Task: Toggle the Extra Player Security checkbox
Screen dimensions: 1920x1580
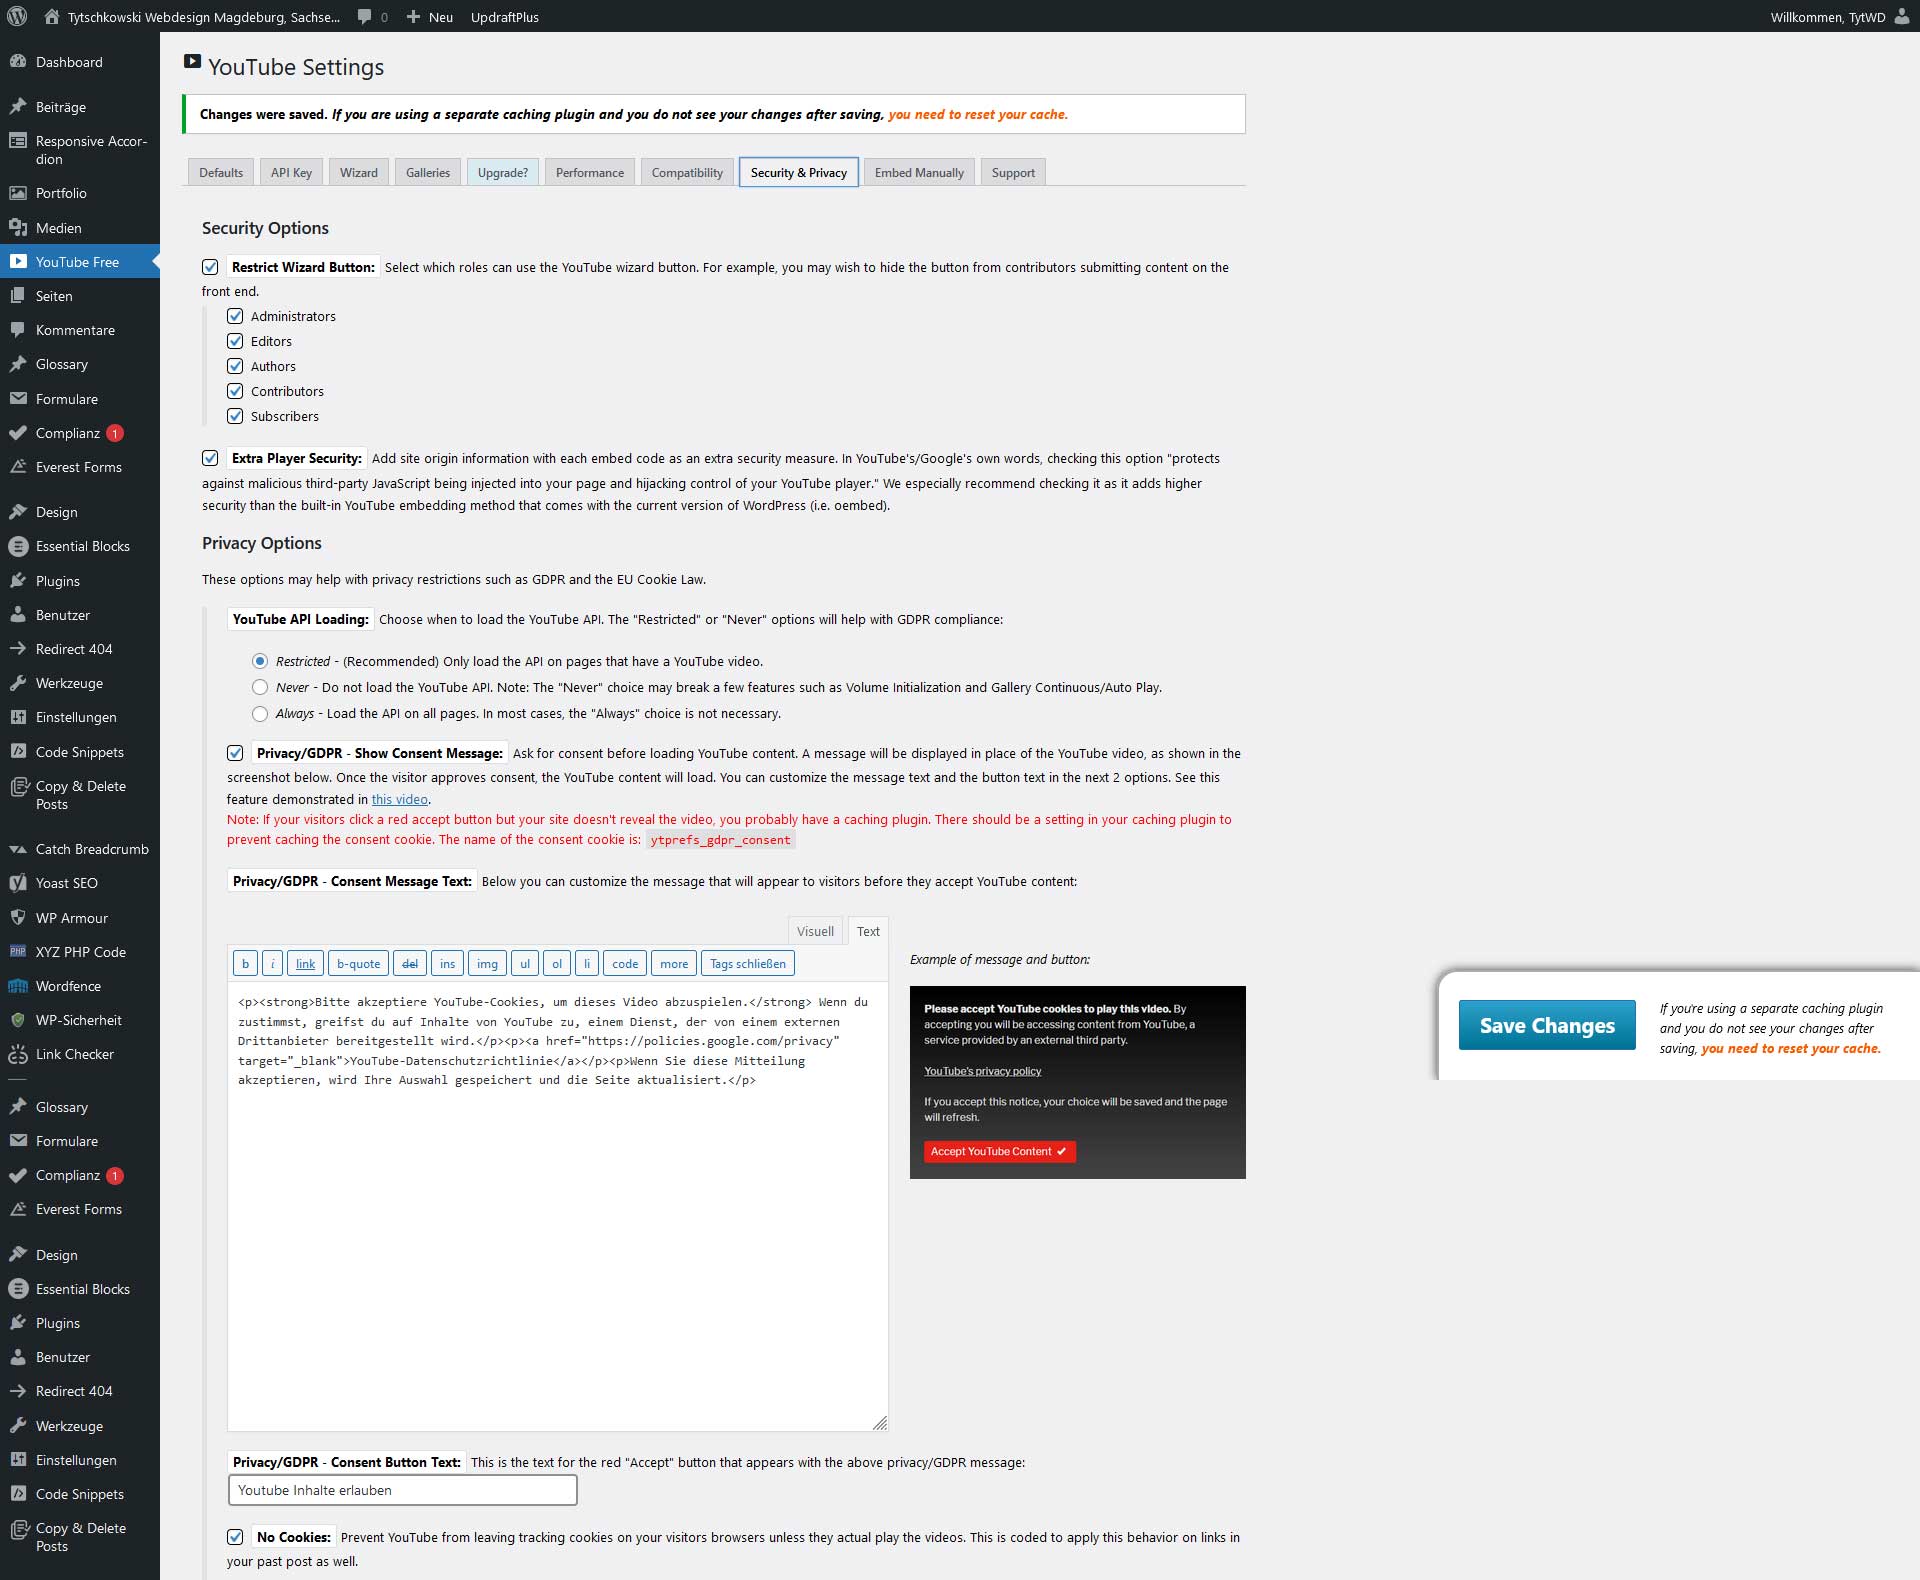Action: click(210, 458)
